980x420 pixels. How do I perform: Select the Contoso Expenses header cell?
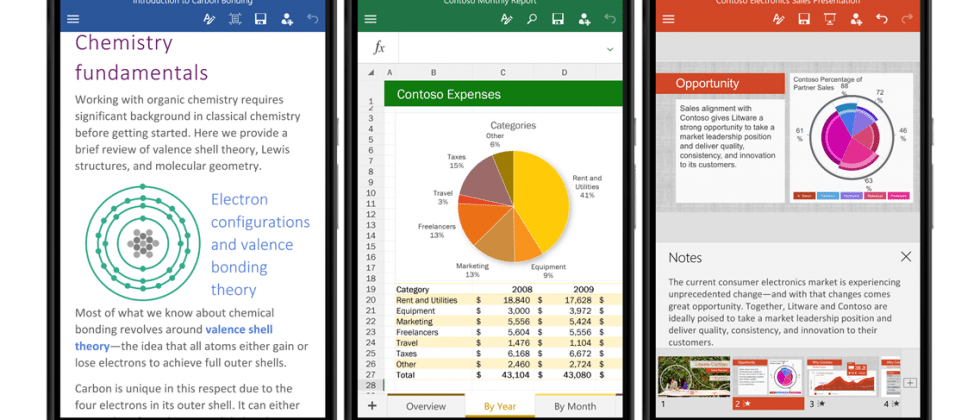click(503, 94)
